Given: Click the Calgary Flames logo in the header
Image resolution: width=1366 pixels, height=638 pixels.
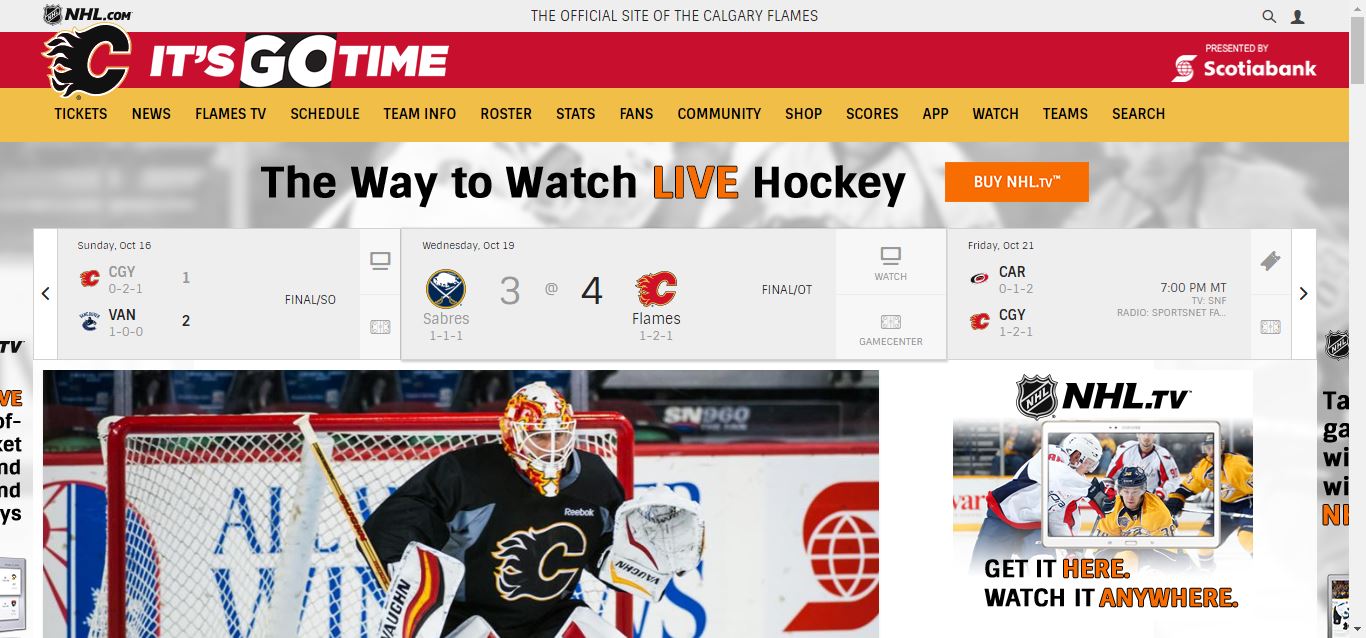Looking at the screenshot, I should [87, 61].
